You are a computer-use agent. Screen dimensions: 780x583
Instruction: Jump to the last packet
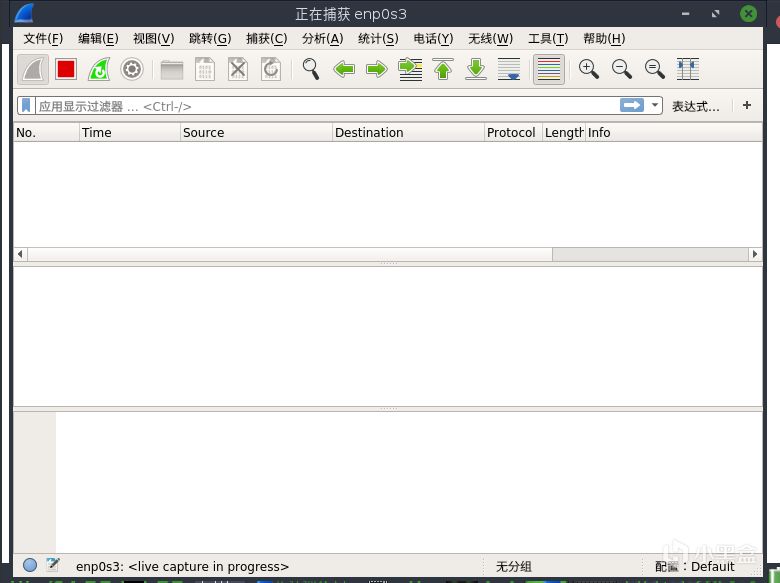click(x=476, y=69)
